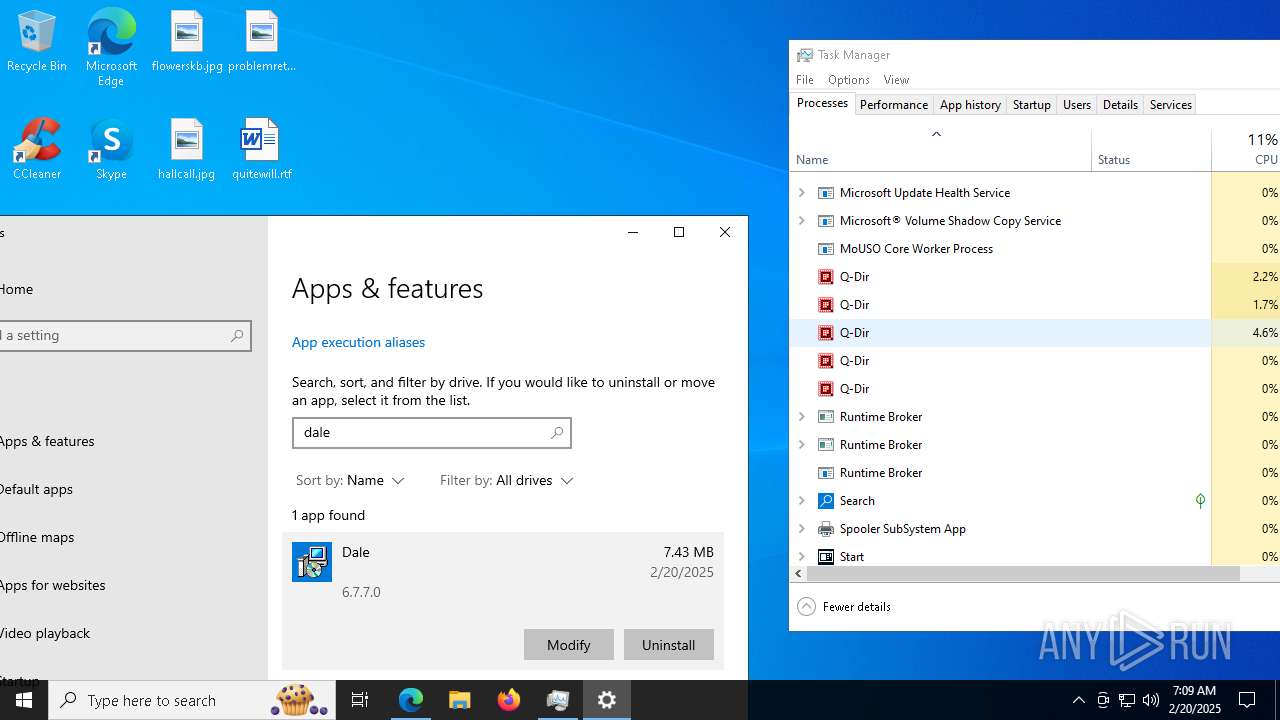This screenshot has width=1280, height=720.
Task: Switch to the App history tab
Action: pyautogui.click(x=970, y=105)
